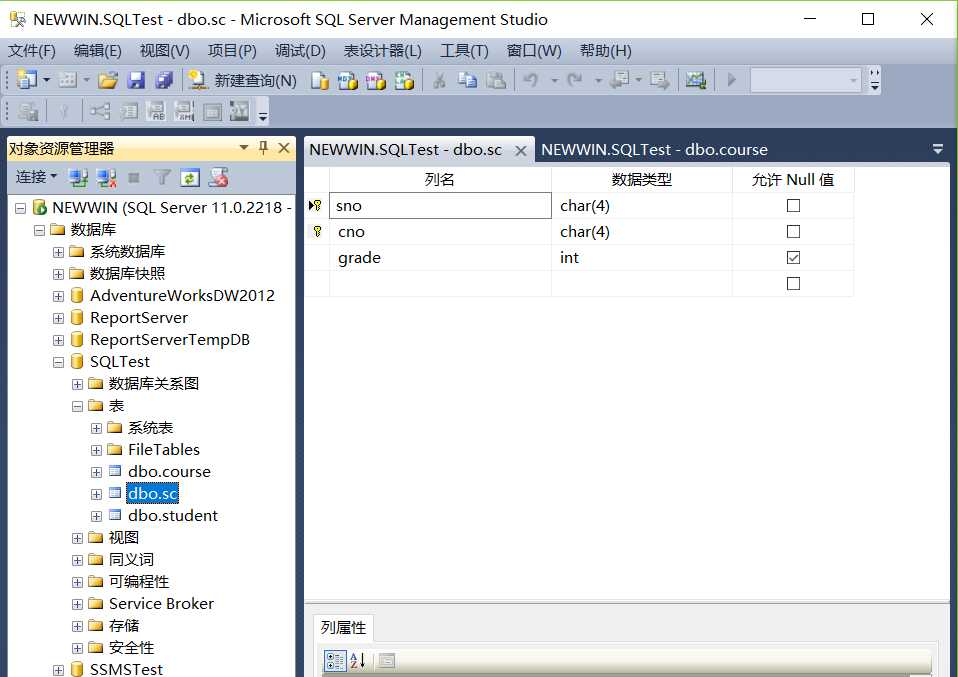
Task: Open the 文件(F) menu
Action: [32, 51]
